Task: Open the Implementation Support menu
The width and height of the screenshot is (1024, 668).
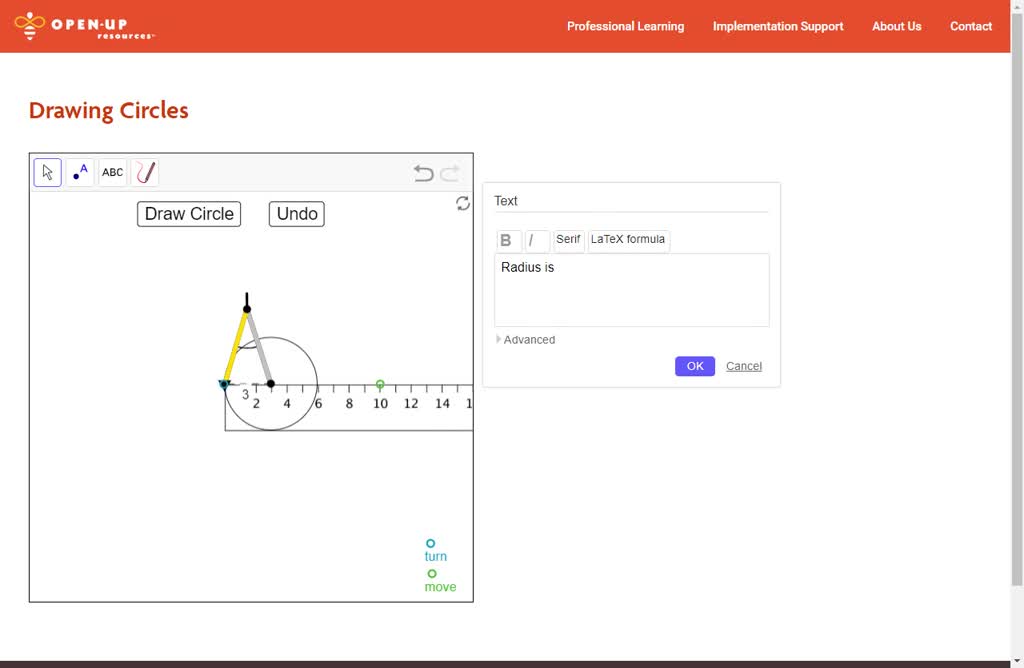Action: [778, 26]
